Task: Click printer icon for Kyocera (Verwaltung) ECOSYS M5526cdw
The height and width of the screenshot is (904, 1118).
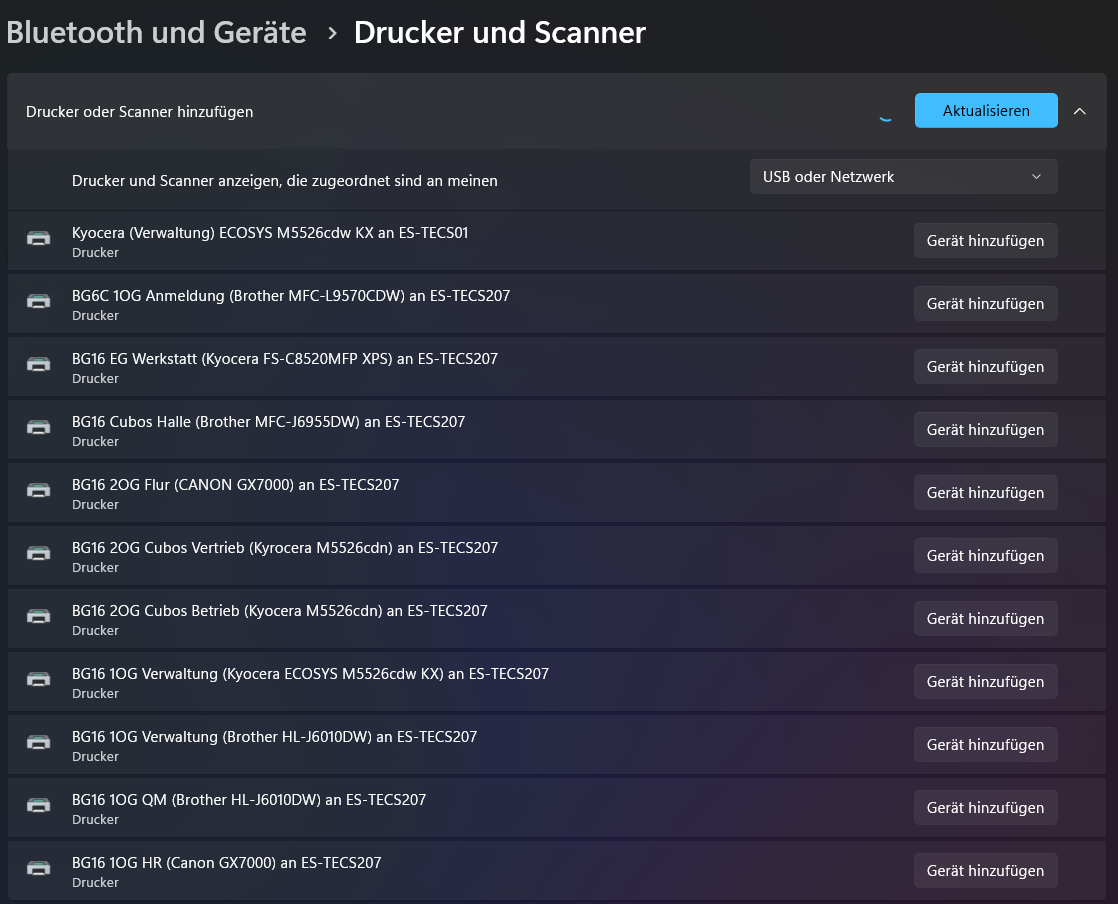Action: click(38, 240)
